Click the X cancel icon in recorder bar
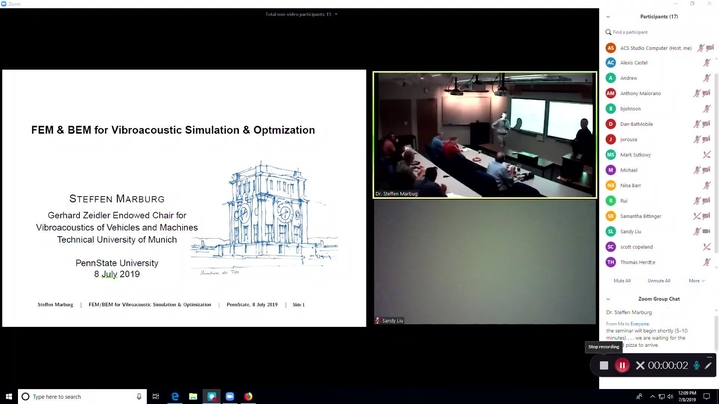Image resolution: width=719 pixels, height=404 pixels. [x=640, y=366]
